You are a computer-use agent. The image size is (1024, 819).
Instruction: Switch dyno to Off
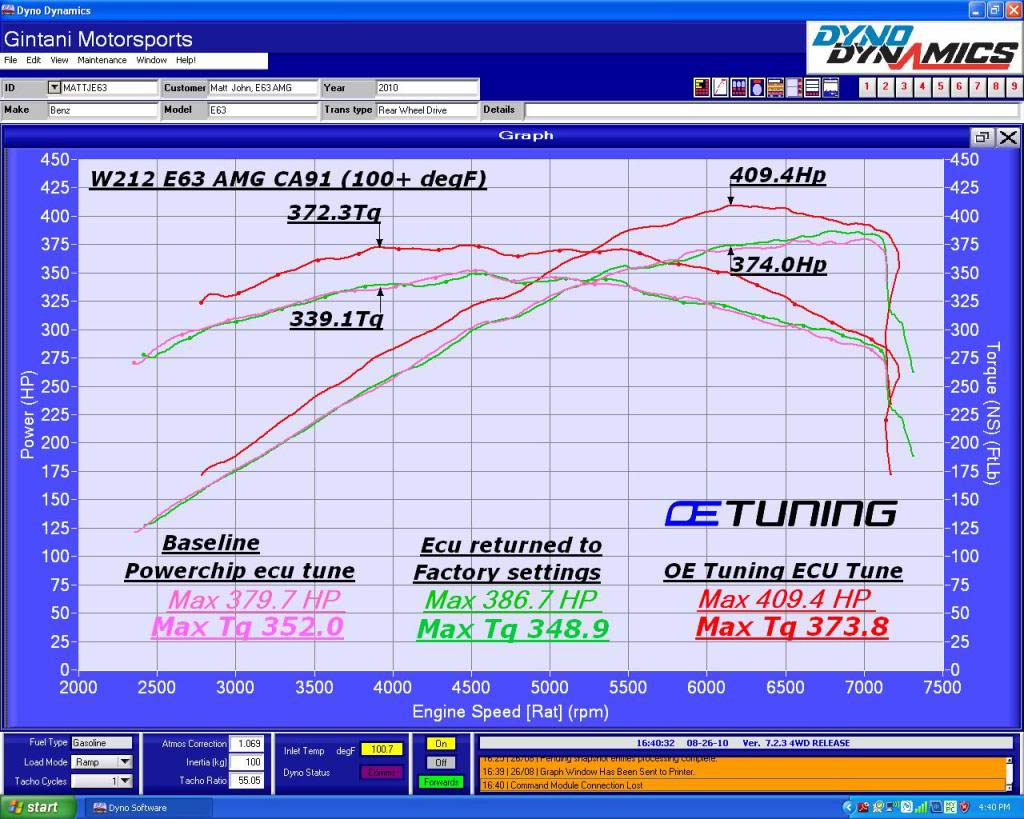click(x=440, y=763)
